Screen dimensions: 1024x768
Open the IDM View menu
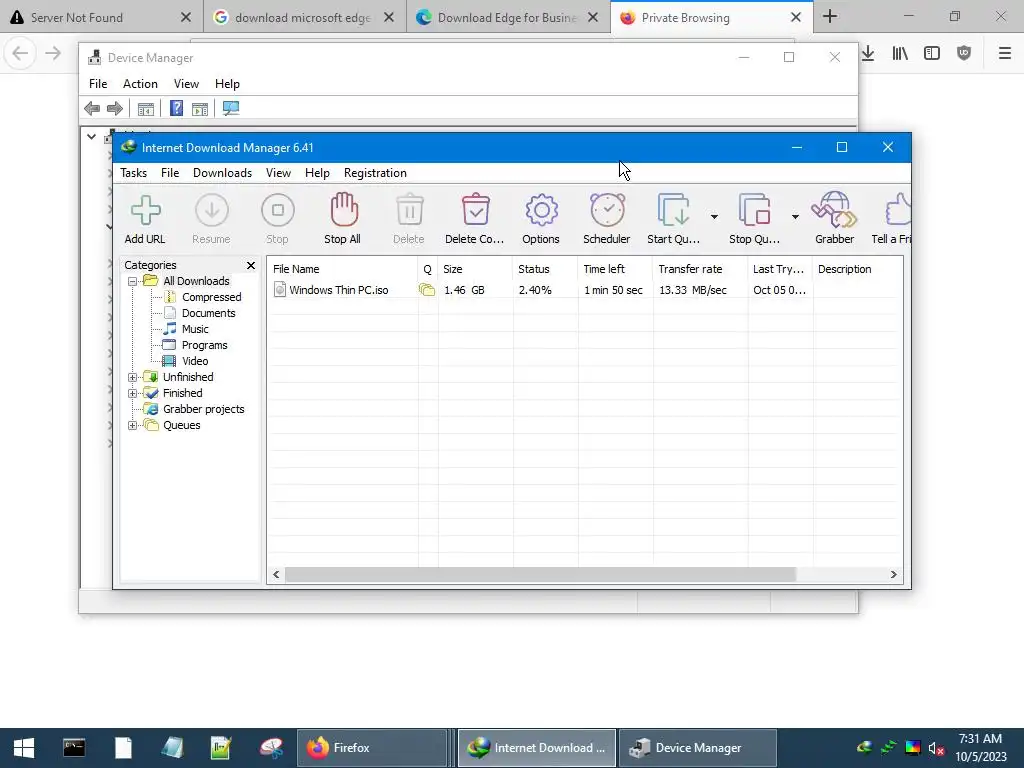(x=278, y=173)
